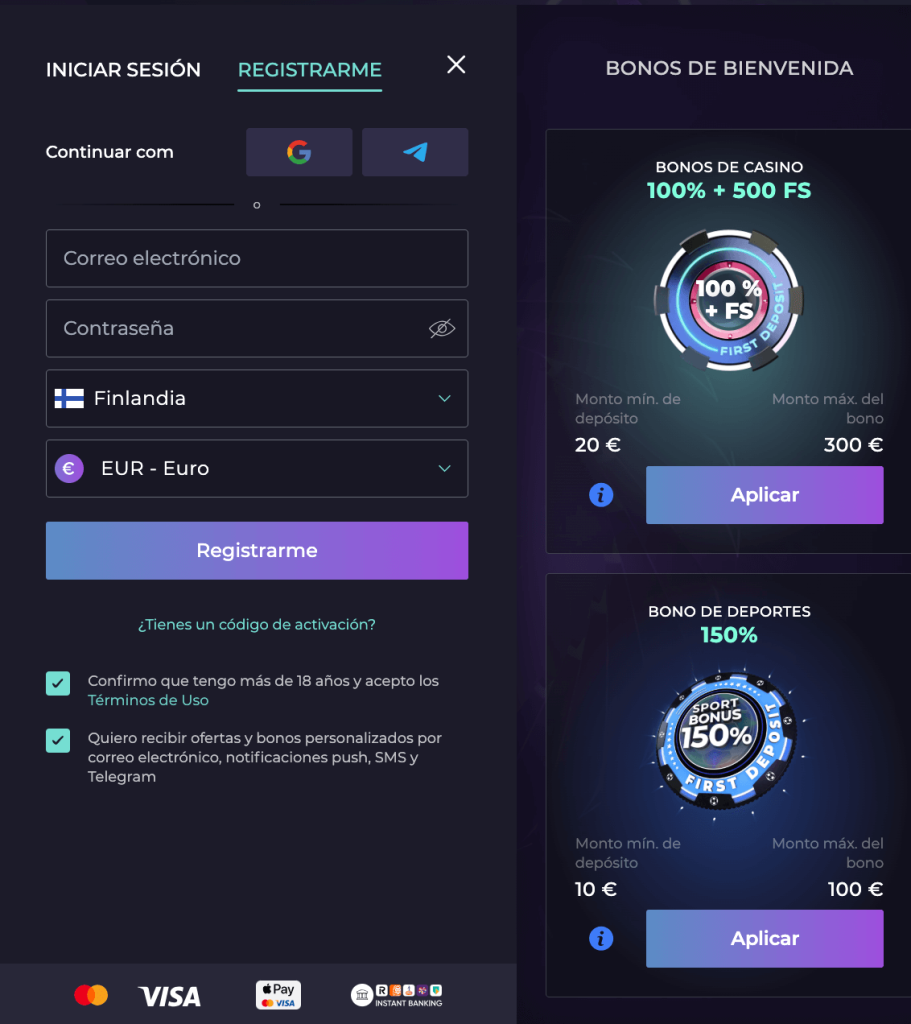This screenshot has height=1024, width=911.
Task: Click the activation code link
Action: (257, 624)
